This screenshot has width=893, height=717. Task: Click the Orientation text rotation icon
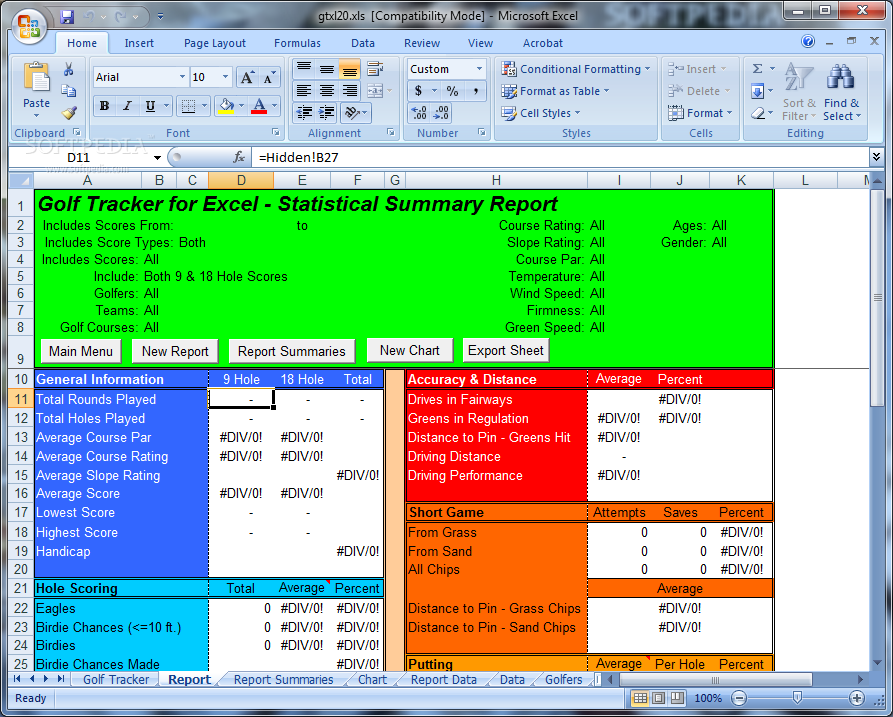point(352,113)
